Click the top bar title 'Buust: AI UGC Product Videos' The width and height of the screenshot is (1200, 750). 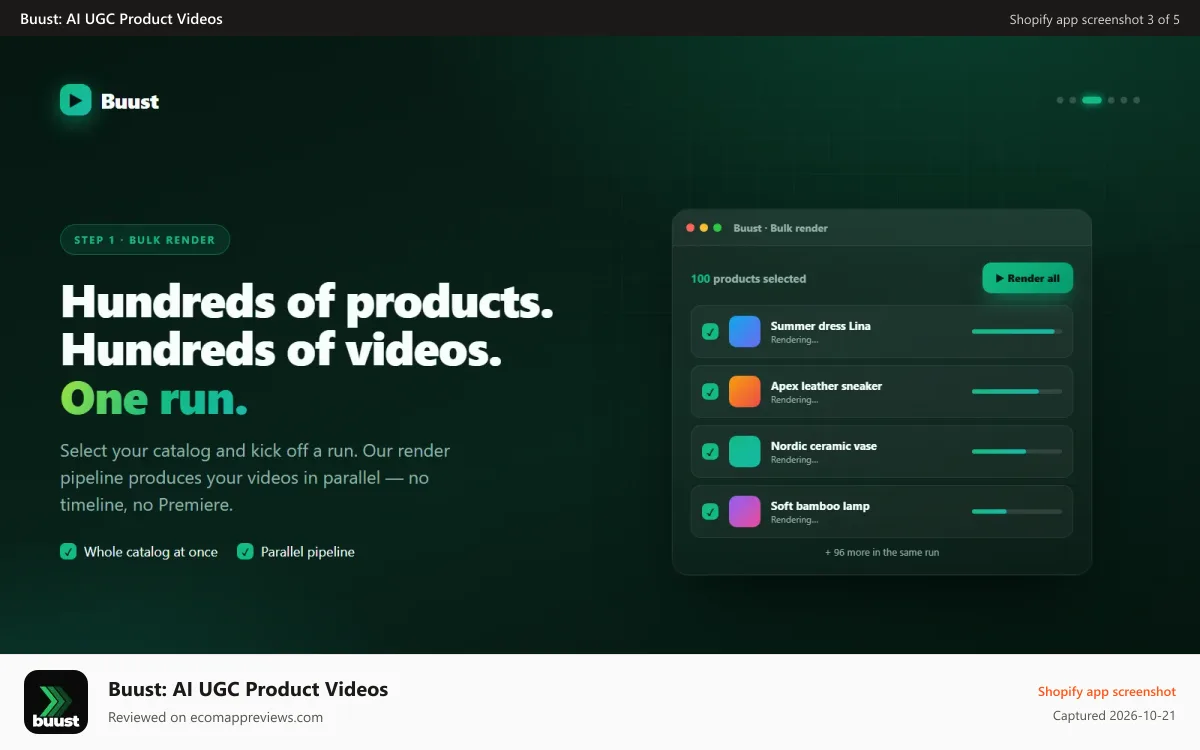(121, 19)
